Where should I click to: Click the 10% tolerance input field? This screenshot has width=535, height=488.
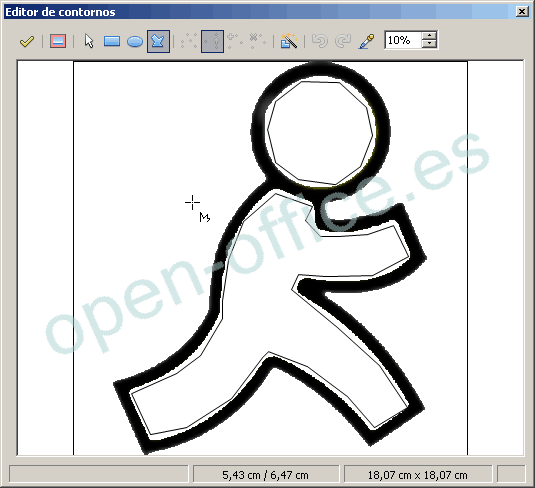[403, 40]
